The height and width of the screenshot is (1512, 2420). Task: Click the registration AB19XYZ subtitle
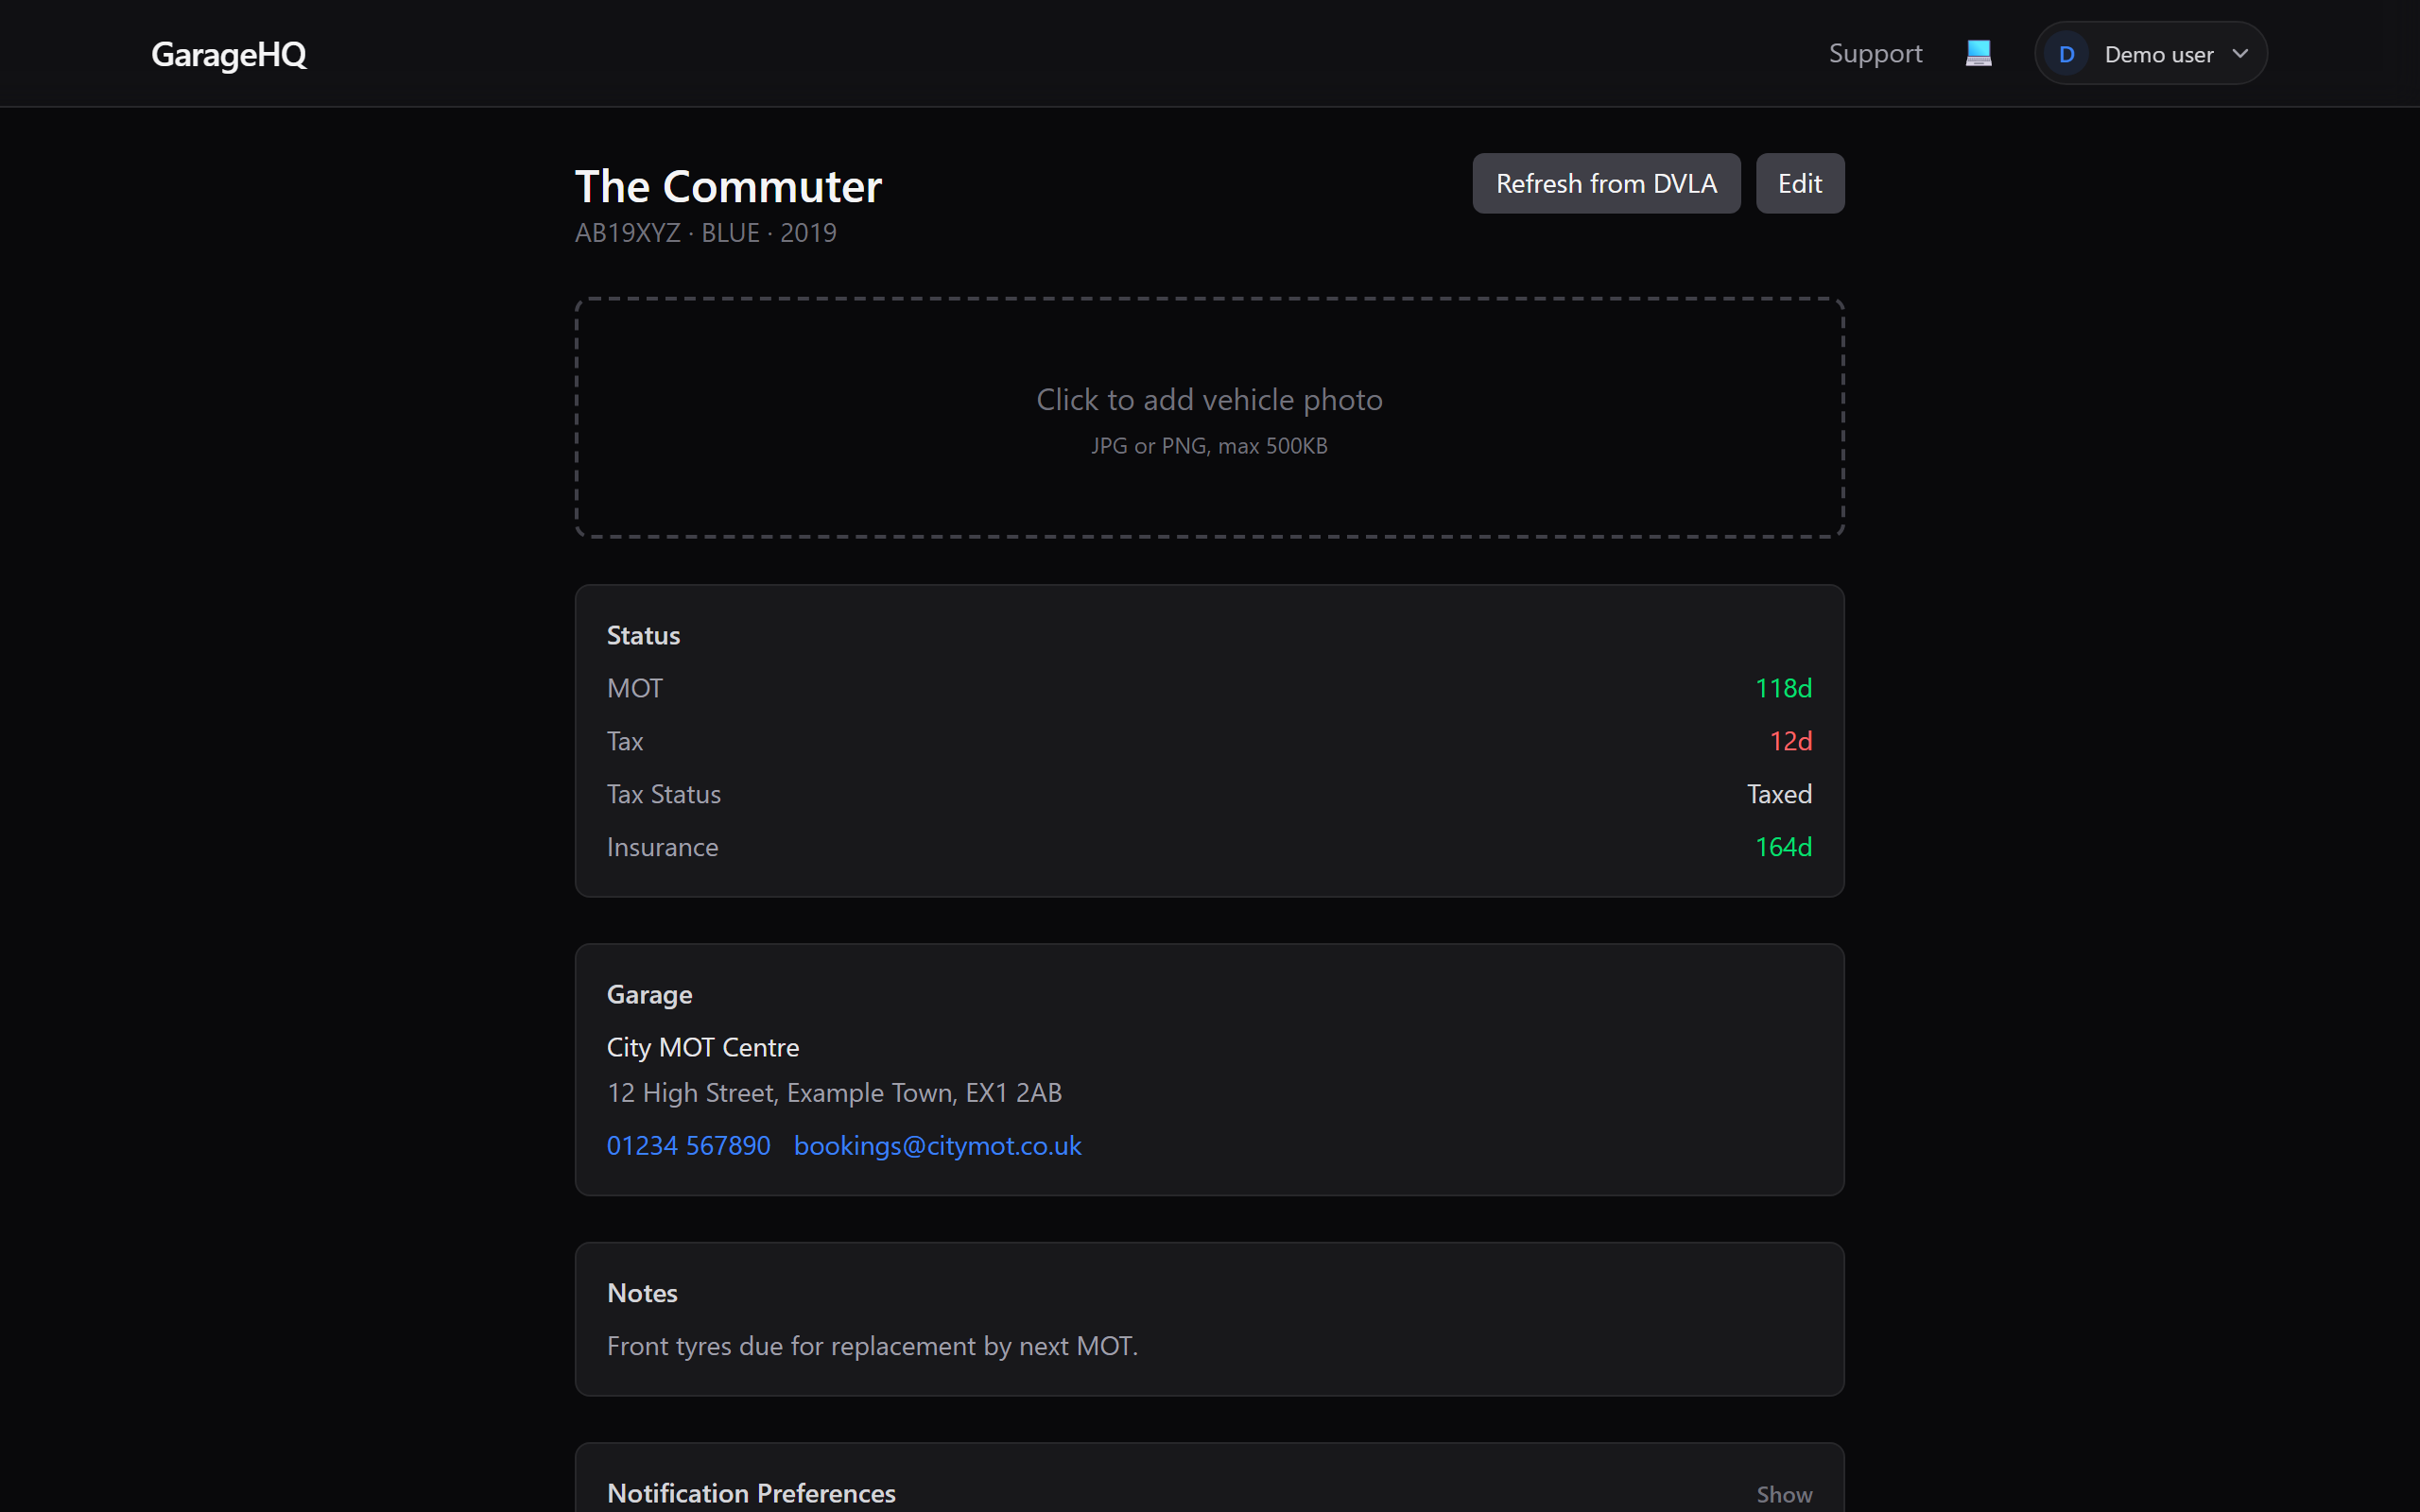[x=627, y=232]
